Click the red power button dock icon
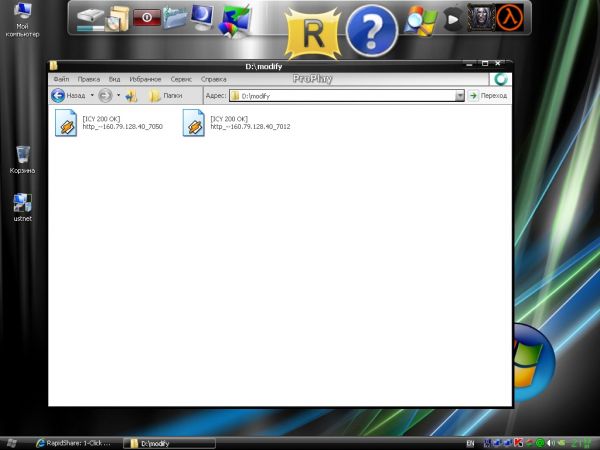600x450 pixels. tap(147, 18)
